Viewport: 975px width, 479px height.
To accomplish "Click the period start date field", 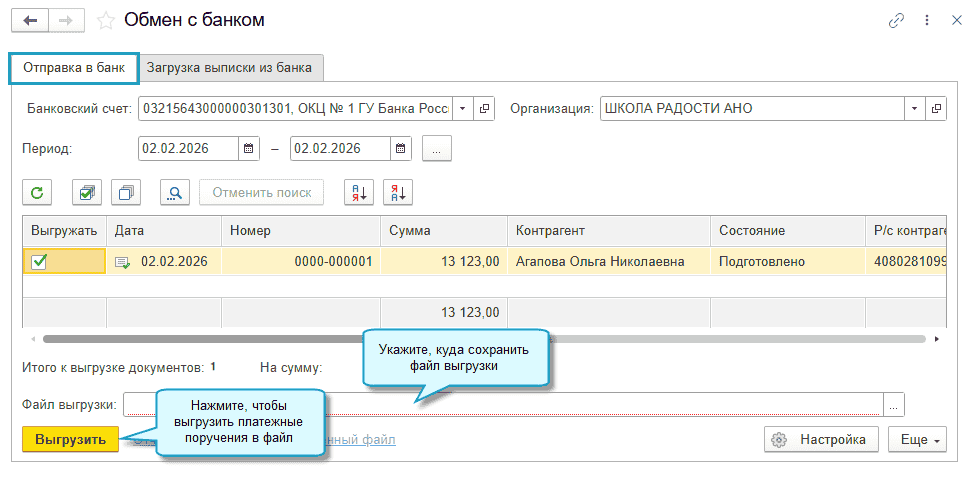I will [188, 149].
